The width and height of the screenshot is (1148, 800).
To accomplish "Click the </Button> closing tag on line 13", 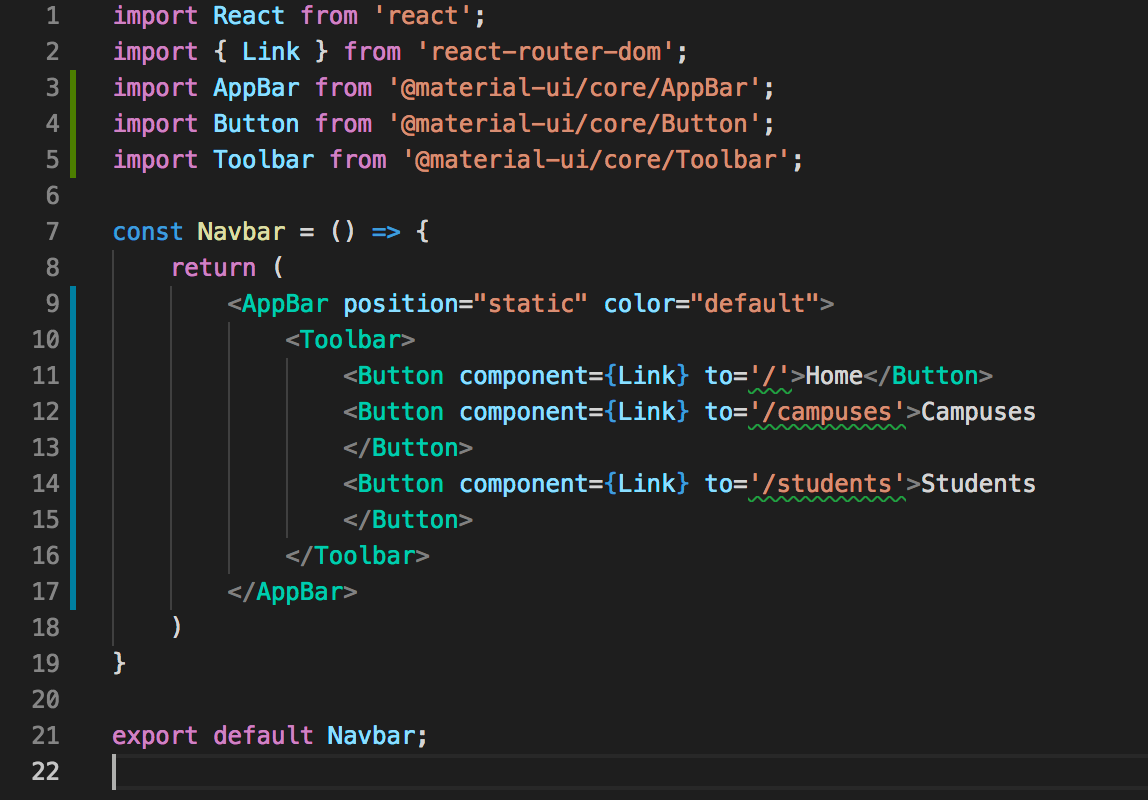I will click(408, 447).
